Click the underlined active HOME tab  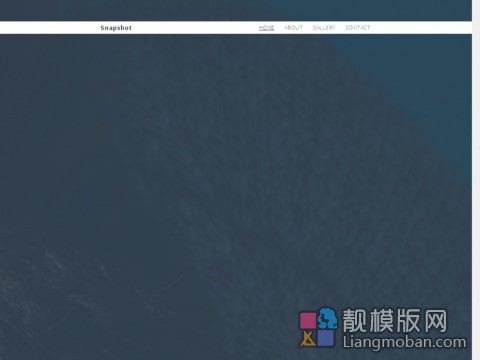click(x=266, y=28)
